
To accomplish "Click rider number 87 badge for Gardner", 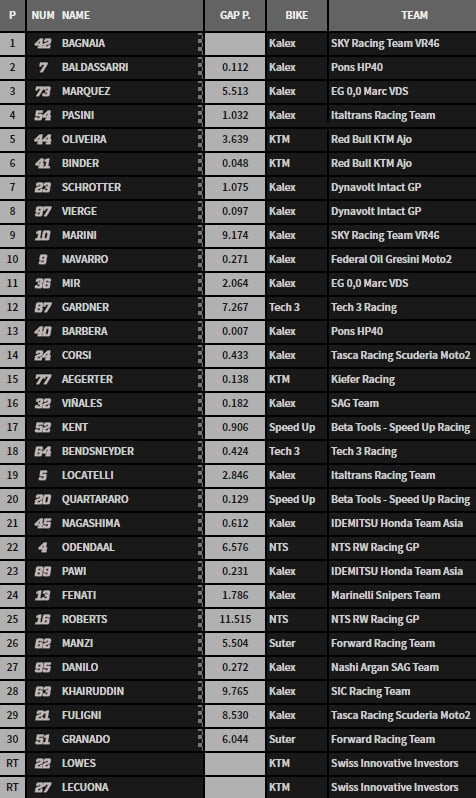I will pyautogui.click(x=43, y=307).
